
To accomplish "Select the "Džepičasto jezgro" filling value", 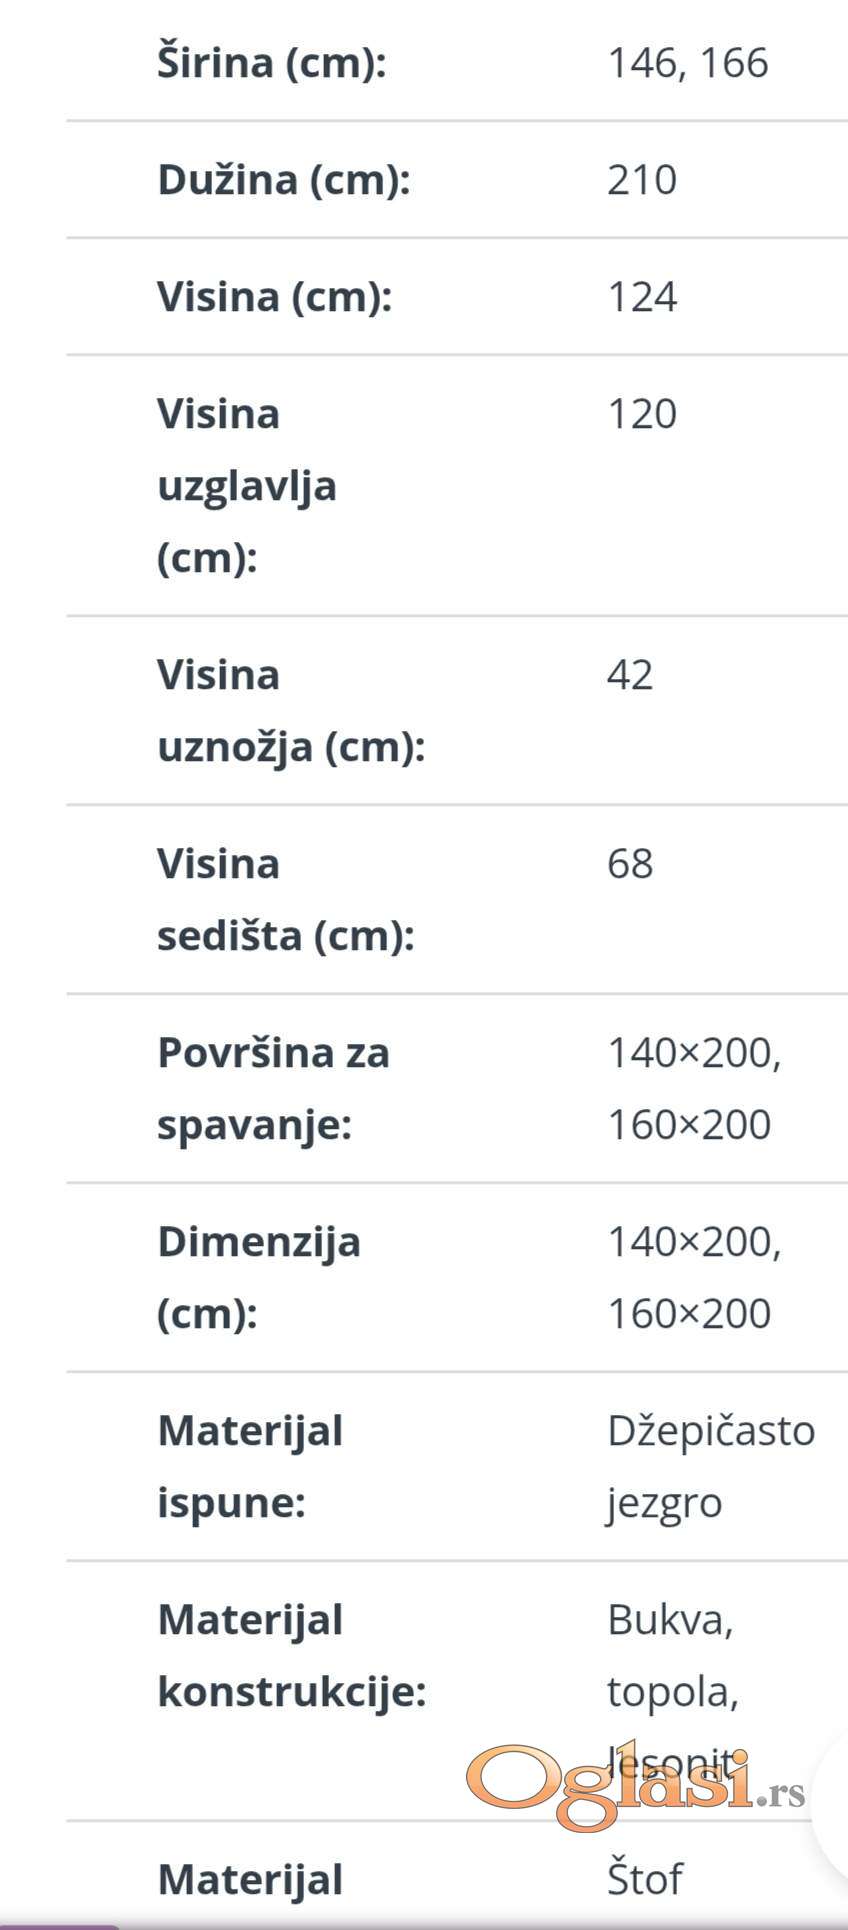I will tap(710, 1467).
